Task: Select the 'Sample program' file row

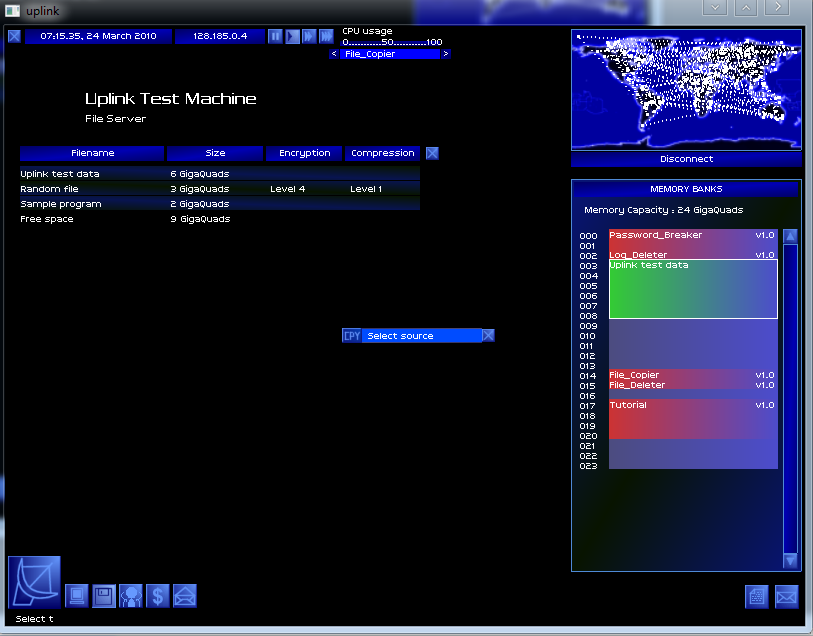Action: point(220,204)
